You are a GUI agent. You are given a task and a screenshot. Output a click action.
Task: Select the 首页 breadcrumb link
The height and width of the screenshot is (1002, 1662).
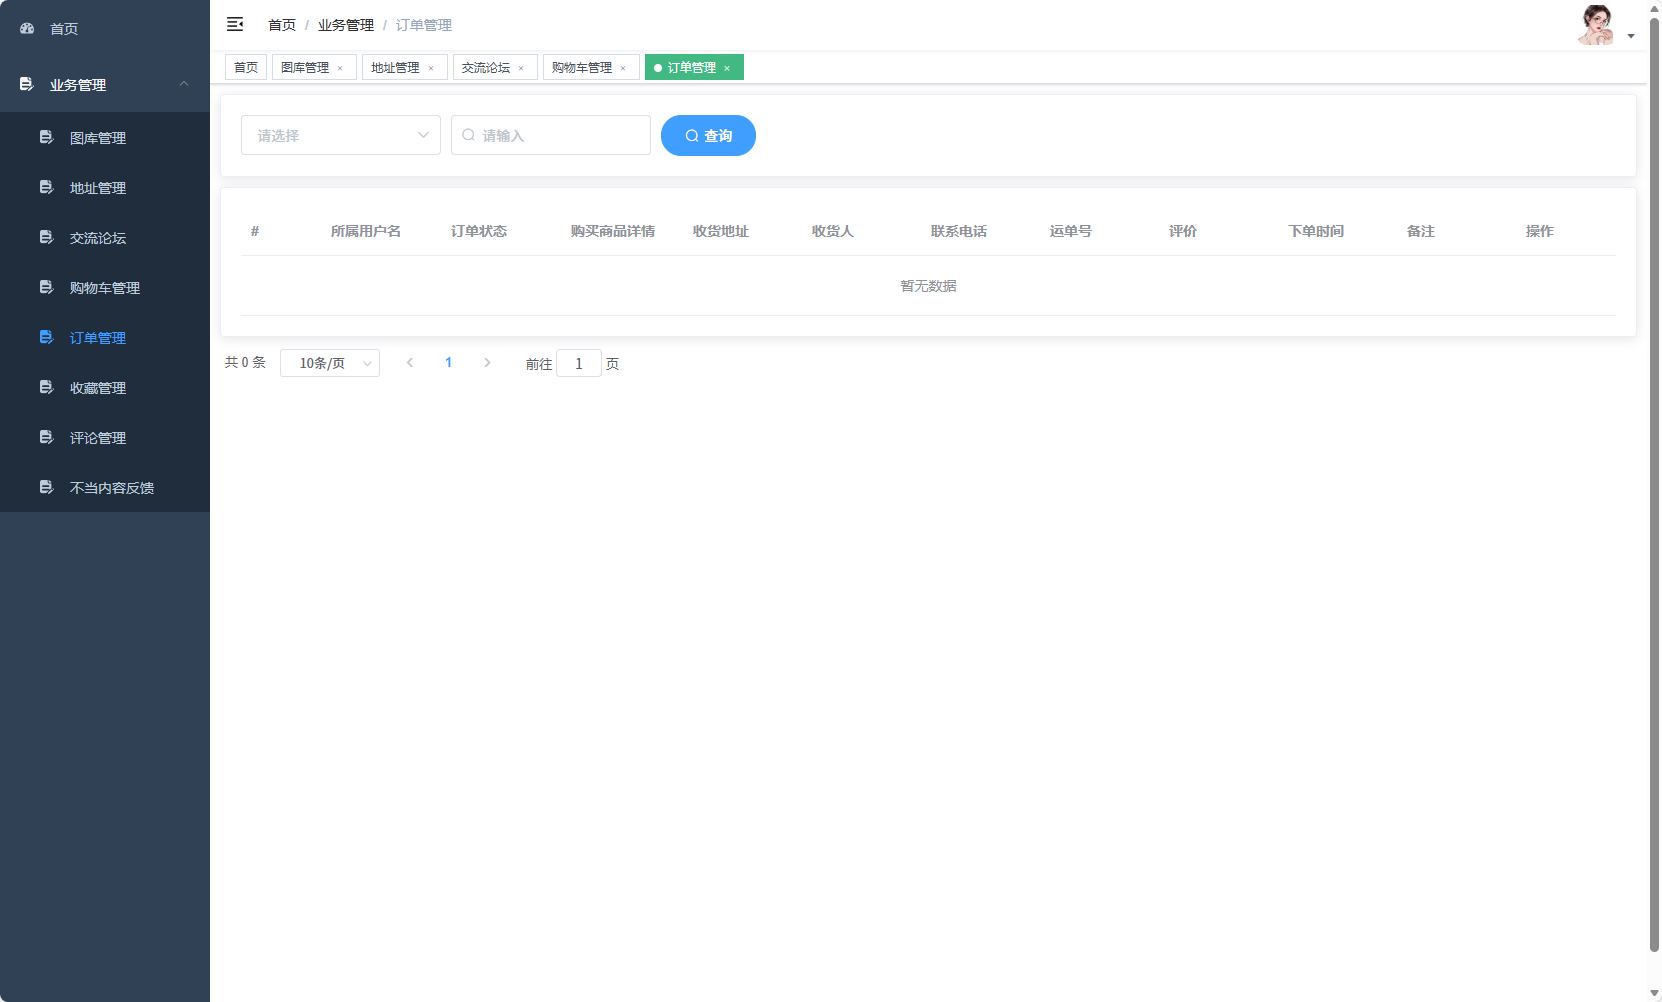280,24
